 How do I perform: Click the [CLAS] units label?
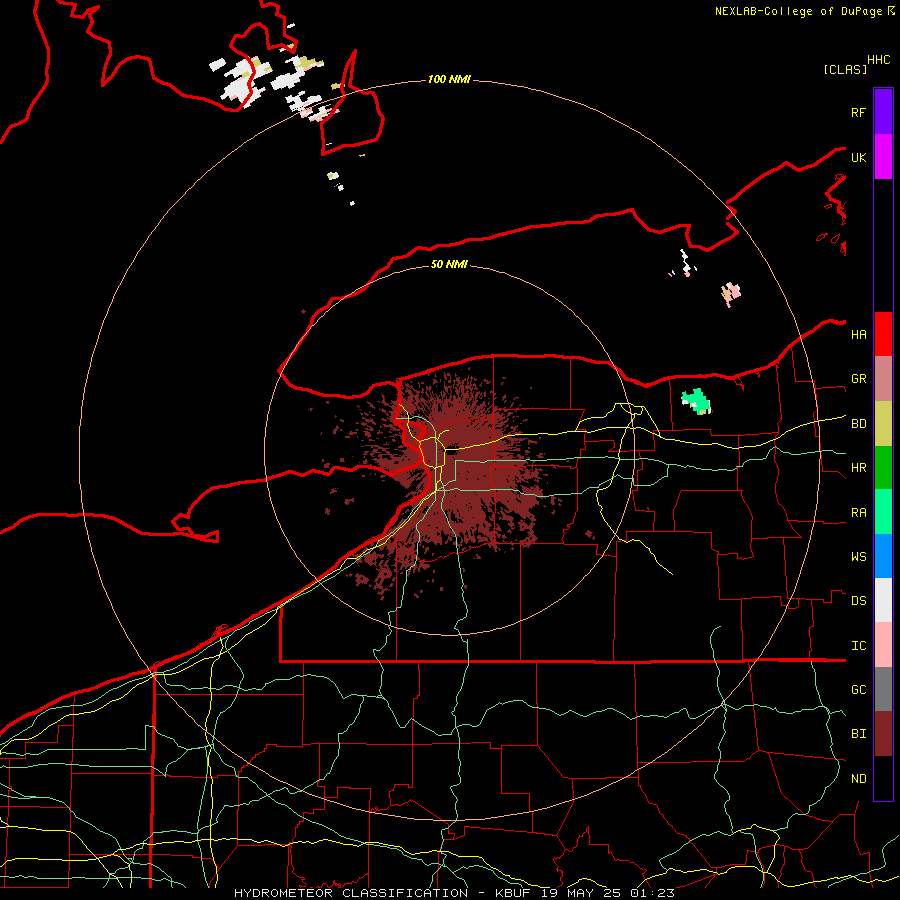tap(845, 69)
